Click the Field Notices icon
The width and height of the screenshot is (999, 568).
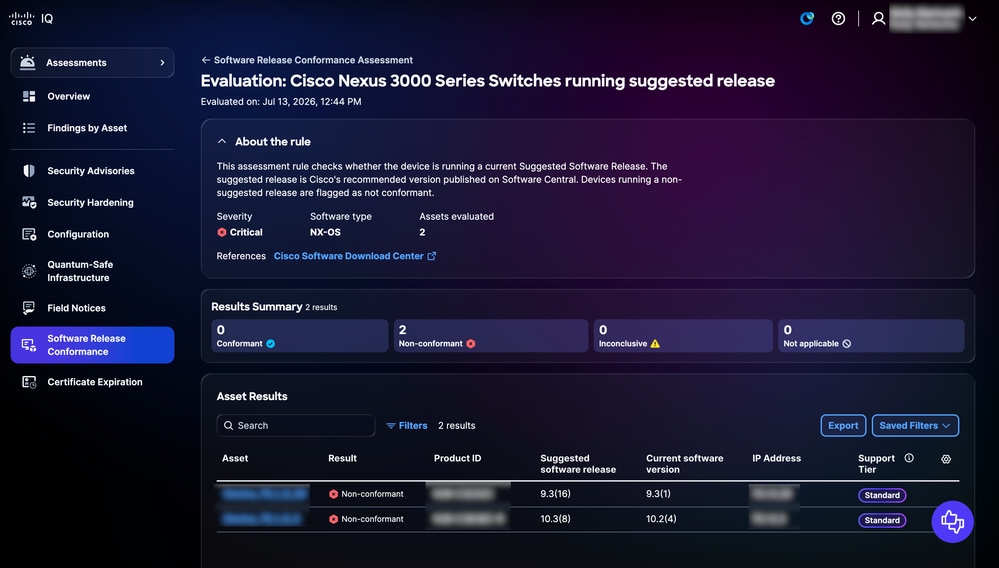point(29,308)
